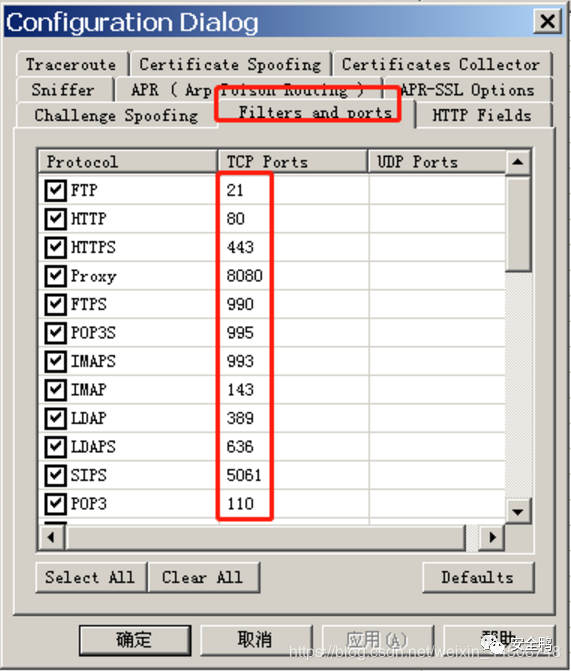
Task: Open the Certificate Spoofing tab
Action: click(231, 64)
